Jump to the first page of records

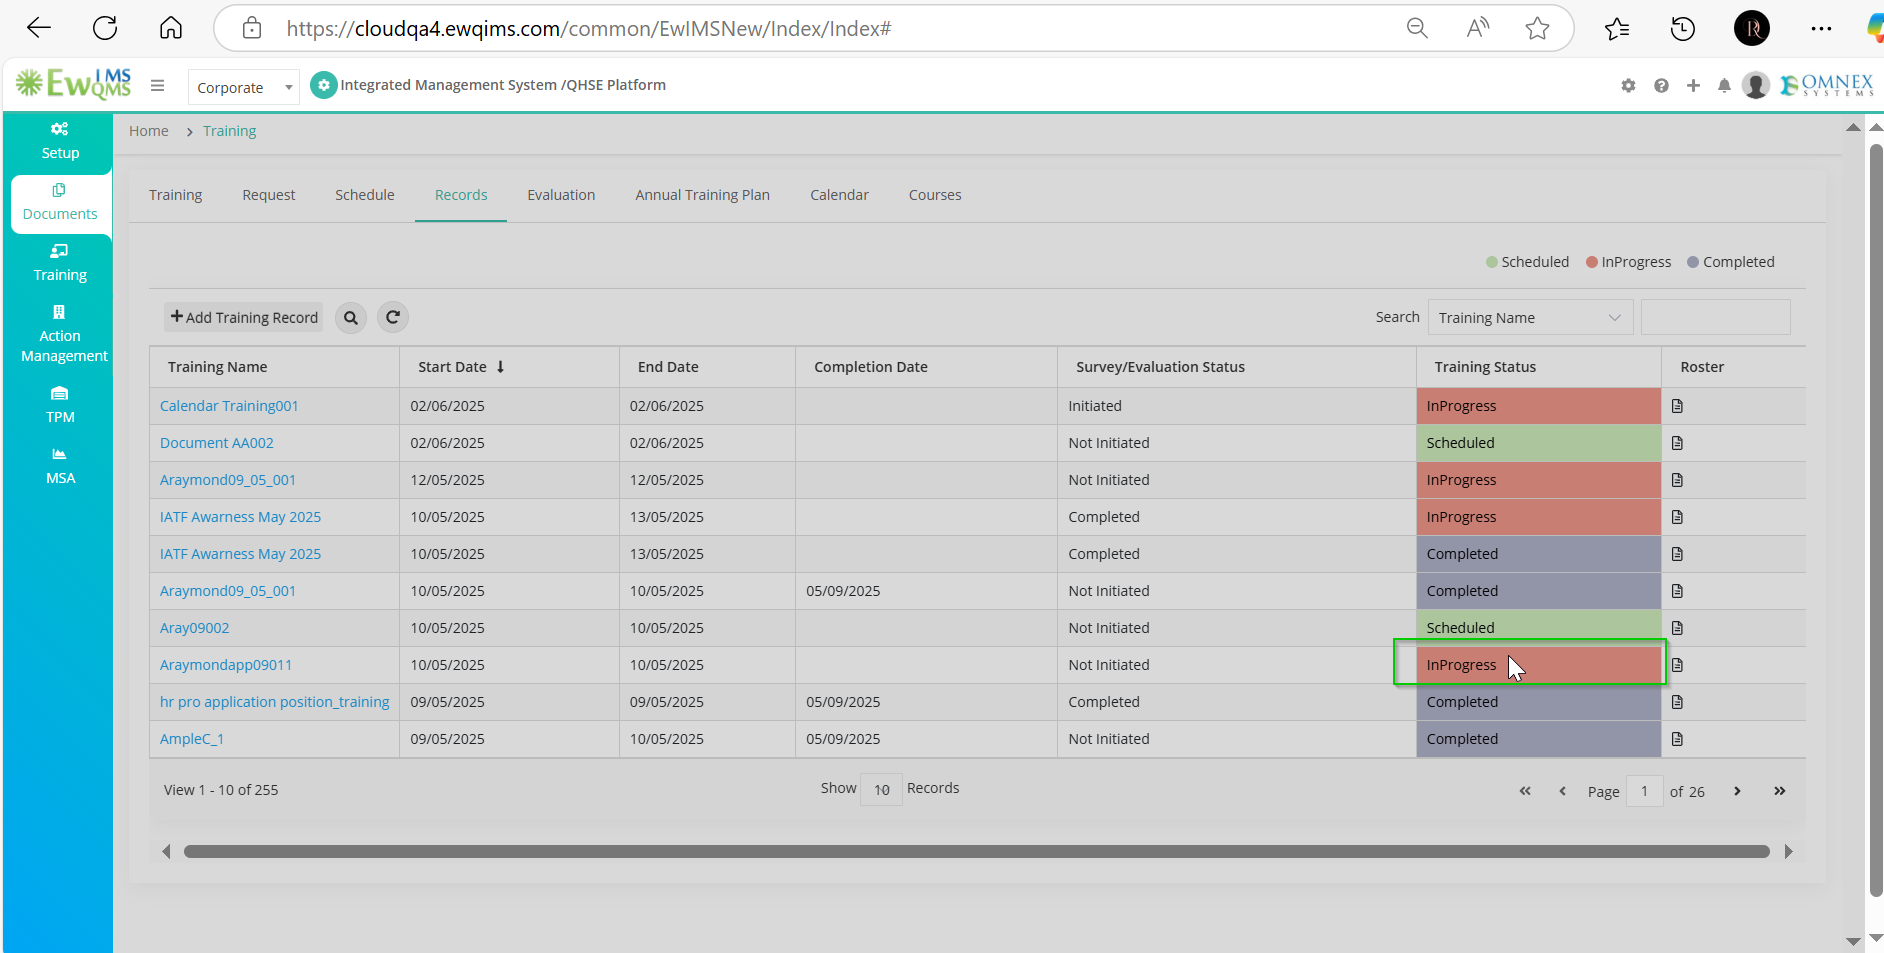coord(1525,791)
